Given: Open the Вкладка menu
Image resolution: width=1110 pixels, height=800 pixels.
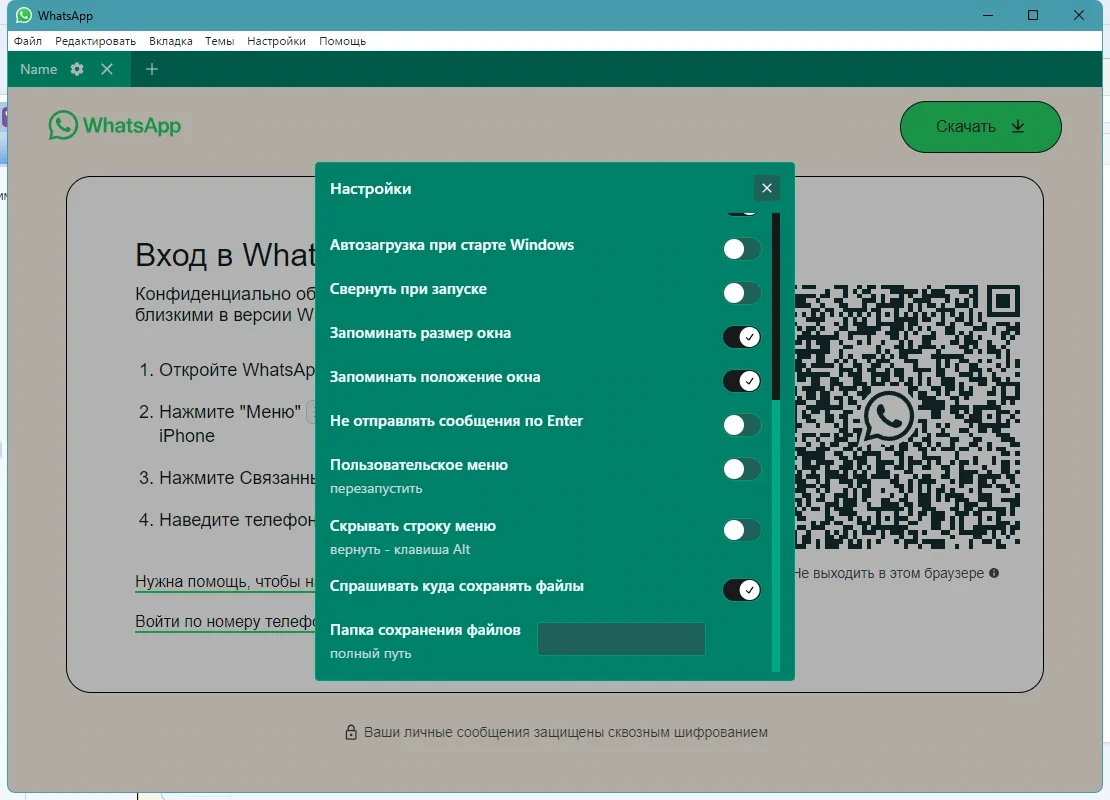Looking at the screenshot, I should pyautogui.click(x=171, y=41).
